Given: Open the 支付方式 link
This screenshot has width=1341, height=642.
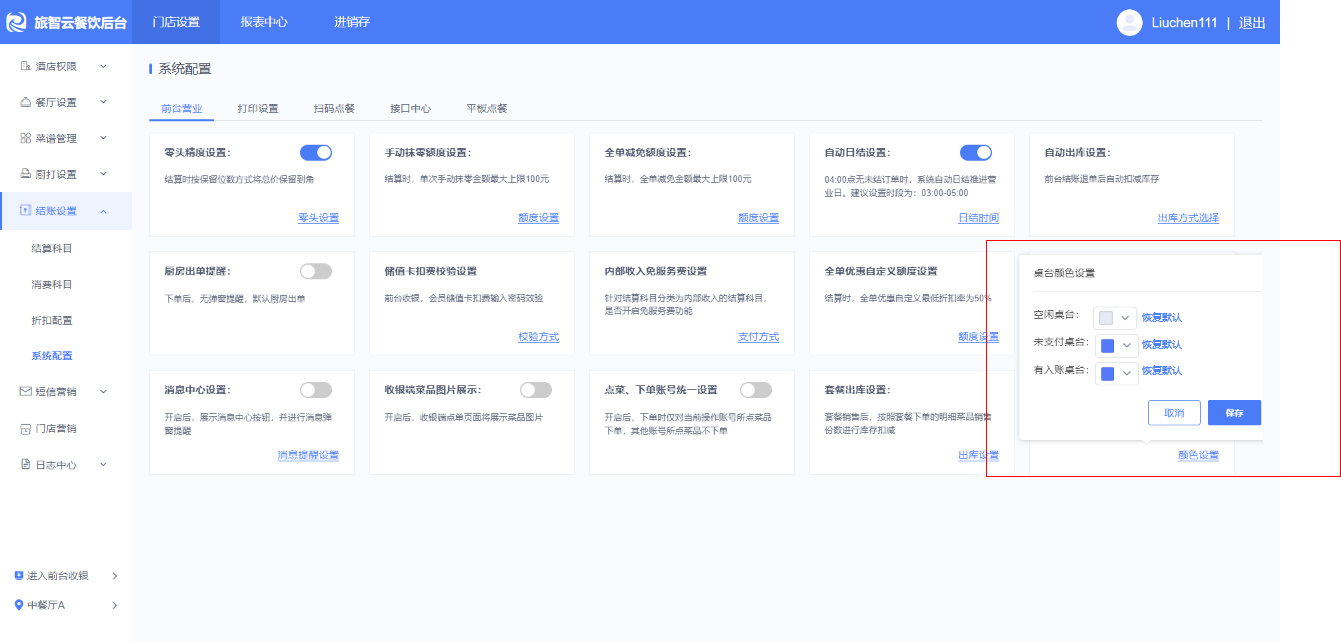Looking at the screenshot, I should [x=758, y=337].
